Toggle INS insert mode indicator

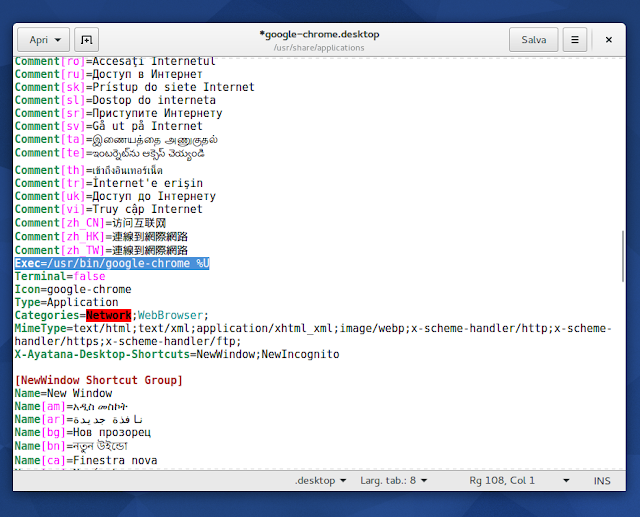point(602,481)
